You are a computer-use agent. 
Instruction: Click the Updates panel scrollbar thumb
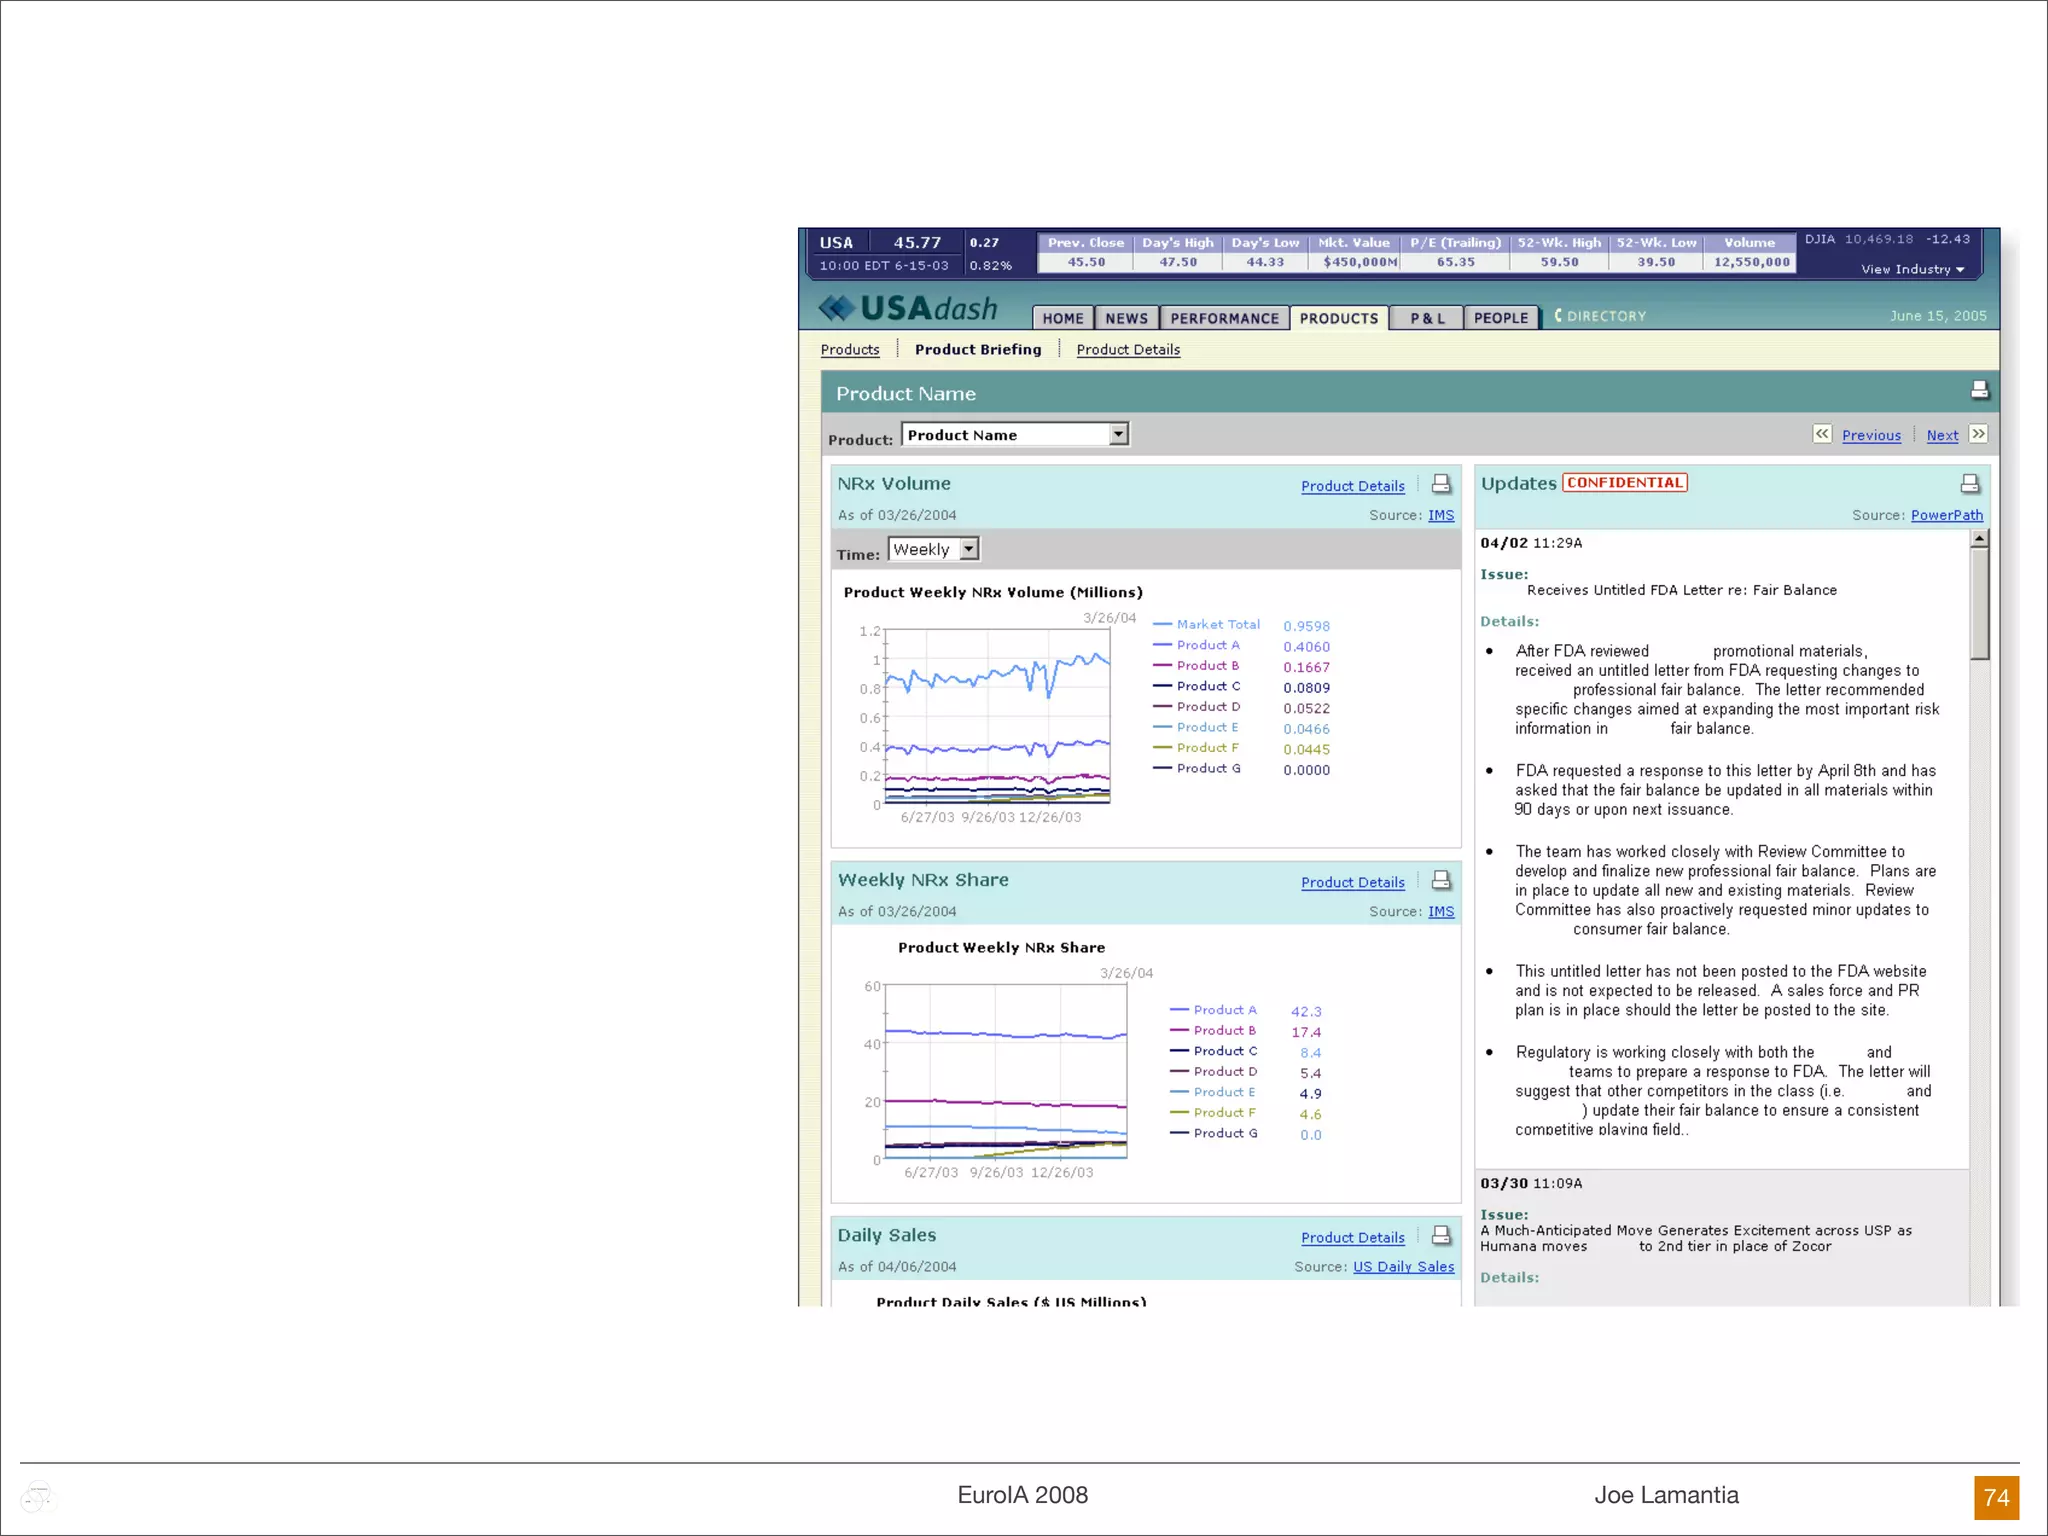pos(1979,603)
